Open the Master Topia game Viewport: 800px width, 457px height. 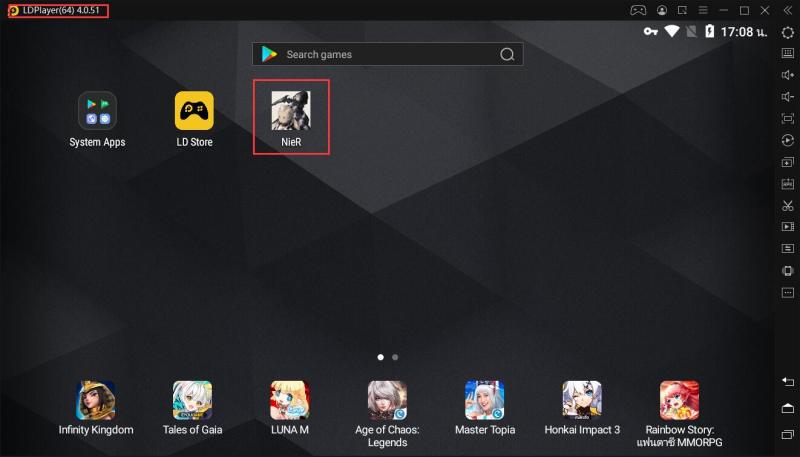click(x=485, y=408)
